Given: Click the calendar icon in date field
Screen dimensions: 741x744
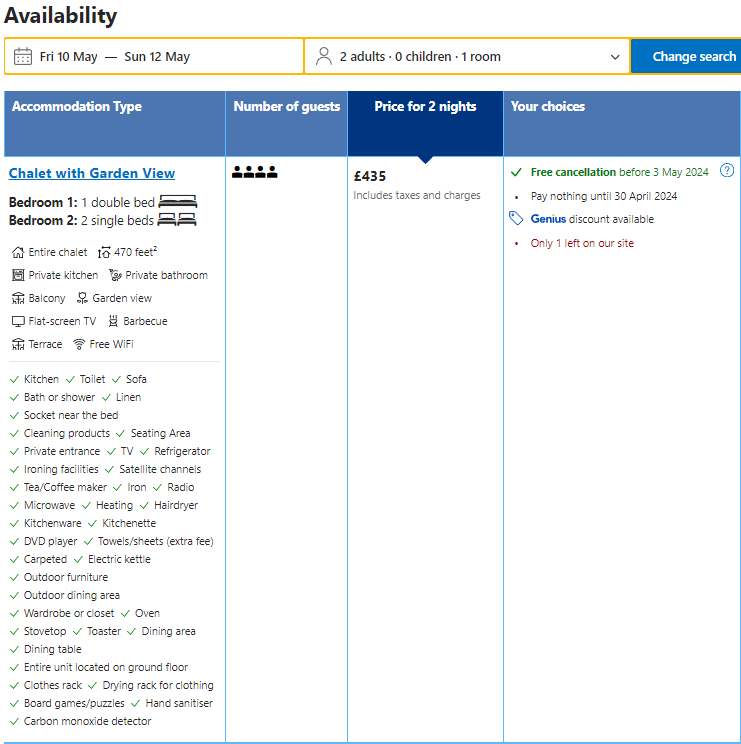Looking at the screenshot, I should click(22, 57).
